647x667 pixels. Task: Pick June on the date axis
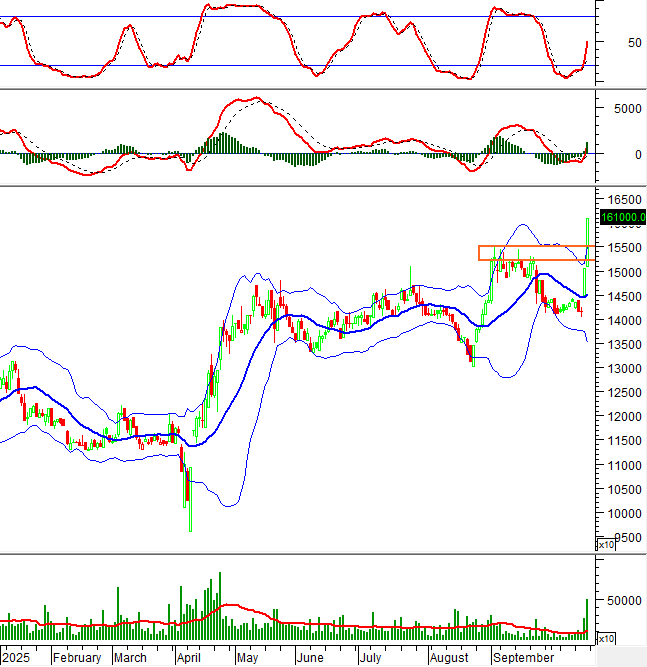[311, 658]
